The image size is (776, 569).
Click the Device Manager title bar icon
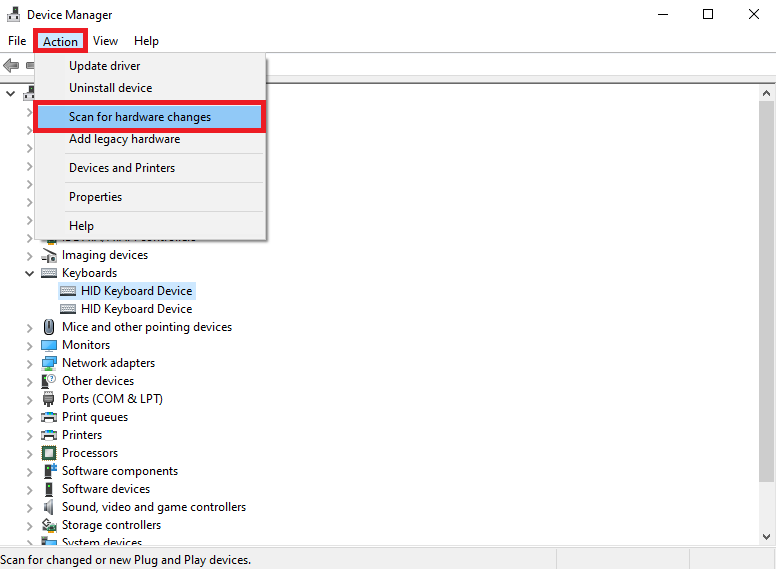pyautogui.click(x=13, y=15)
